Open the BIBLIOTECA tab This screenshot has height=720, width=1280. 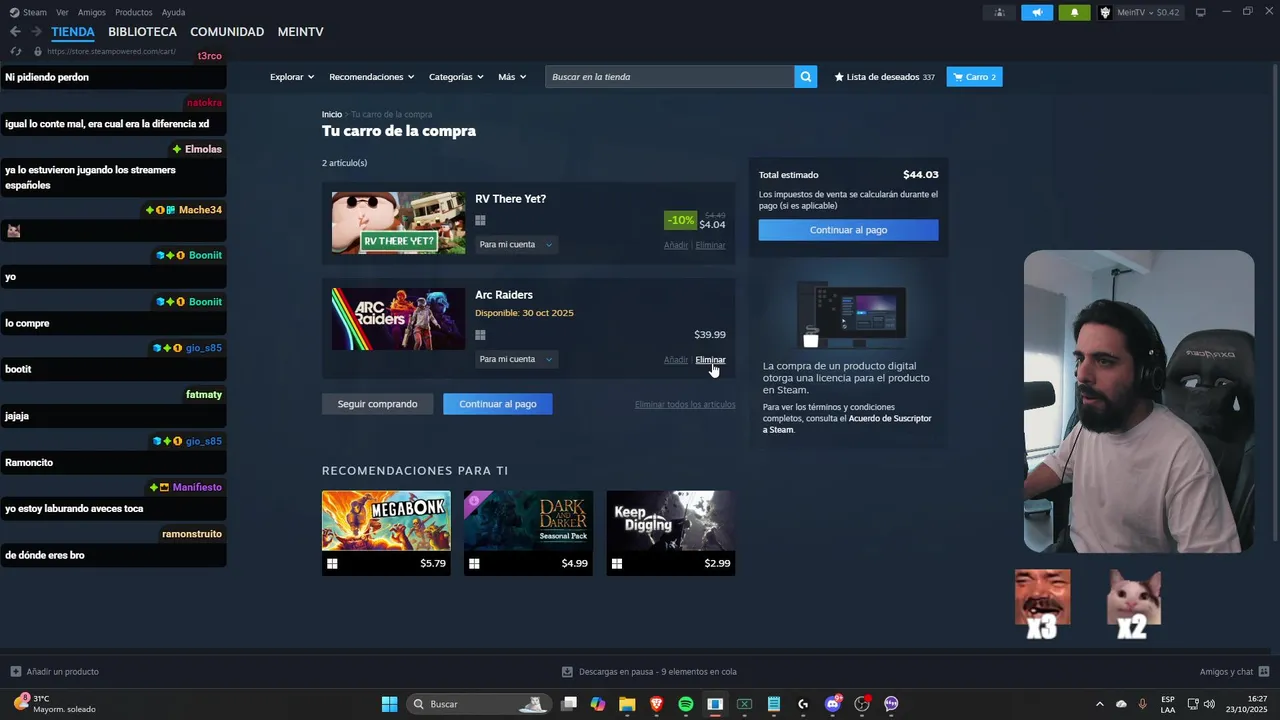tap(143, 32)
